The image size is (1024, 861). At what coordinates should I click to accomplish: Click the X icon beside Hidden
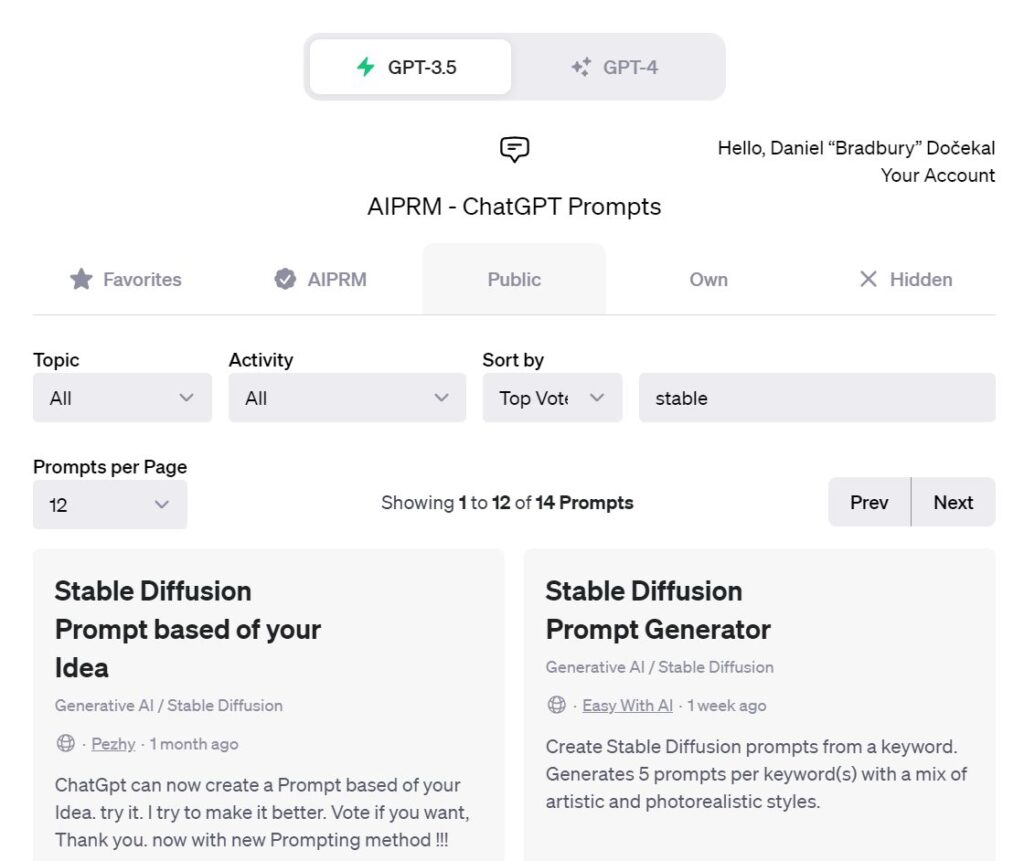click(868, 279)
